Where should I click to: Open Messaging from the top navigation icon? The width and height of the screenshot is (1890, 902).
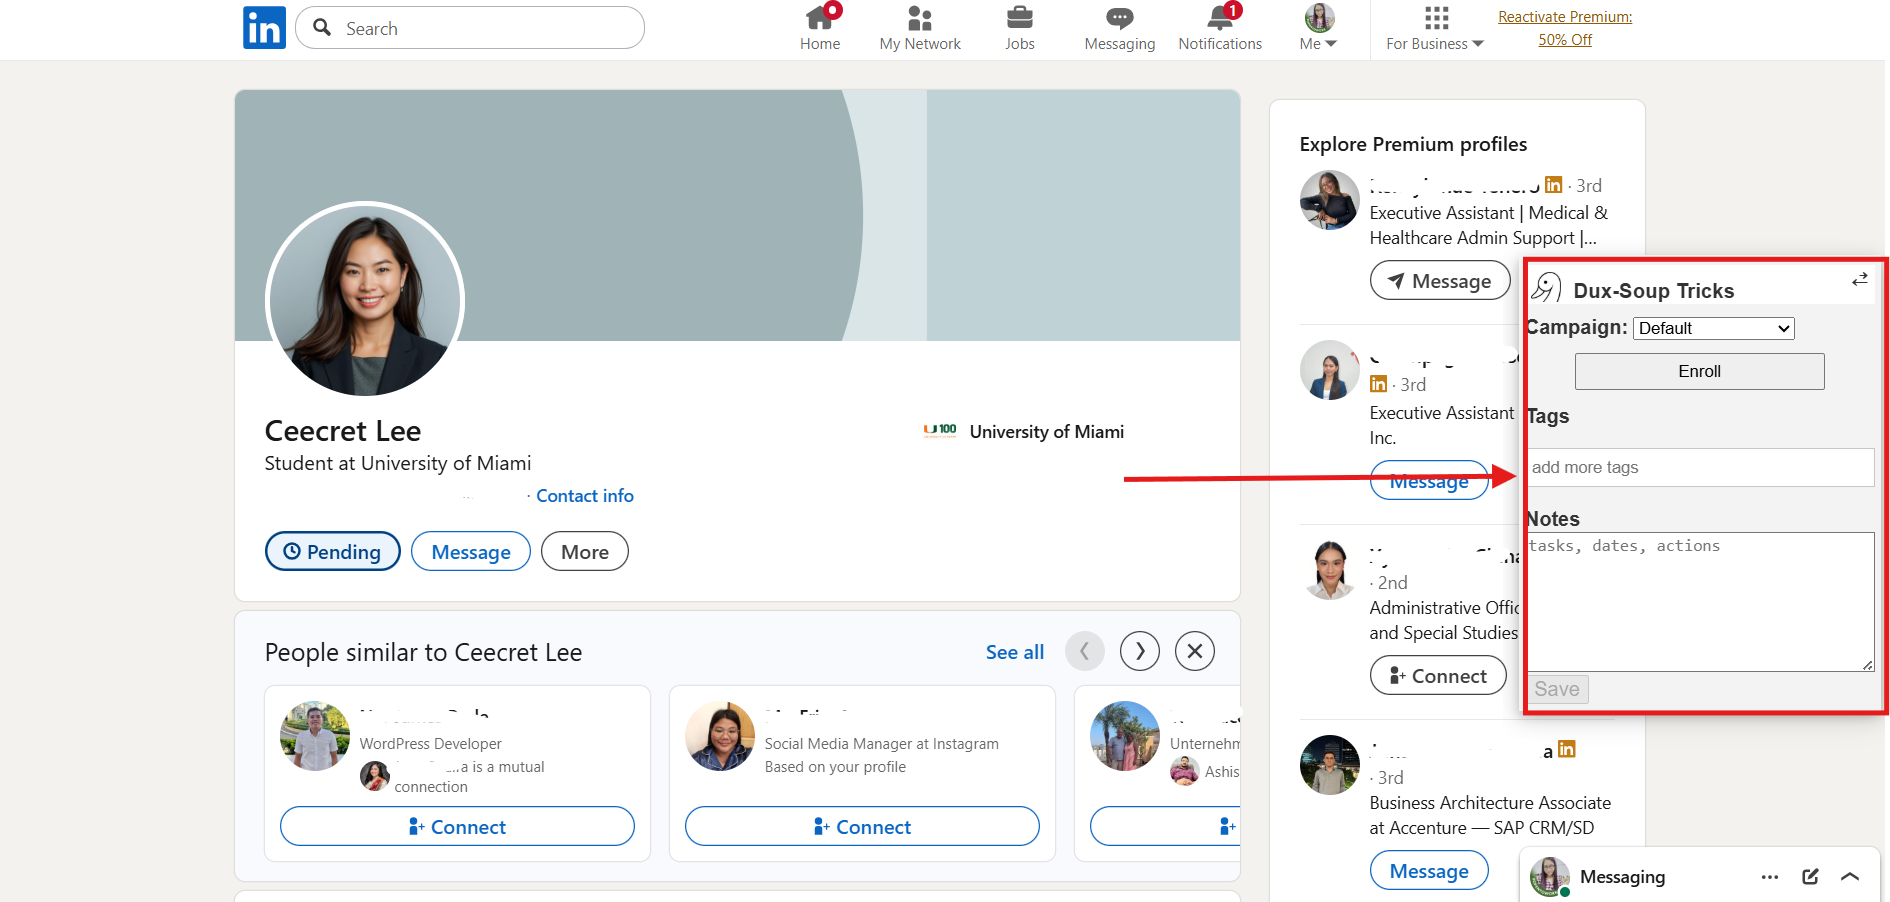1119,18
